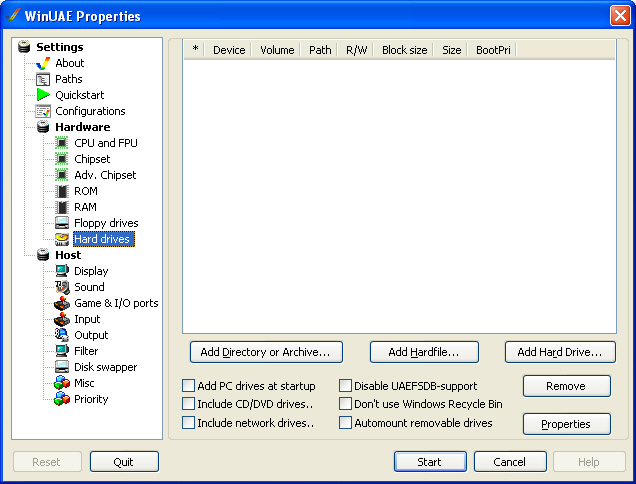Click the Paths icon in tree

pyautogui.click(x=43, y=79)
